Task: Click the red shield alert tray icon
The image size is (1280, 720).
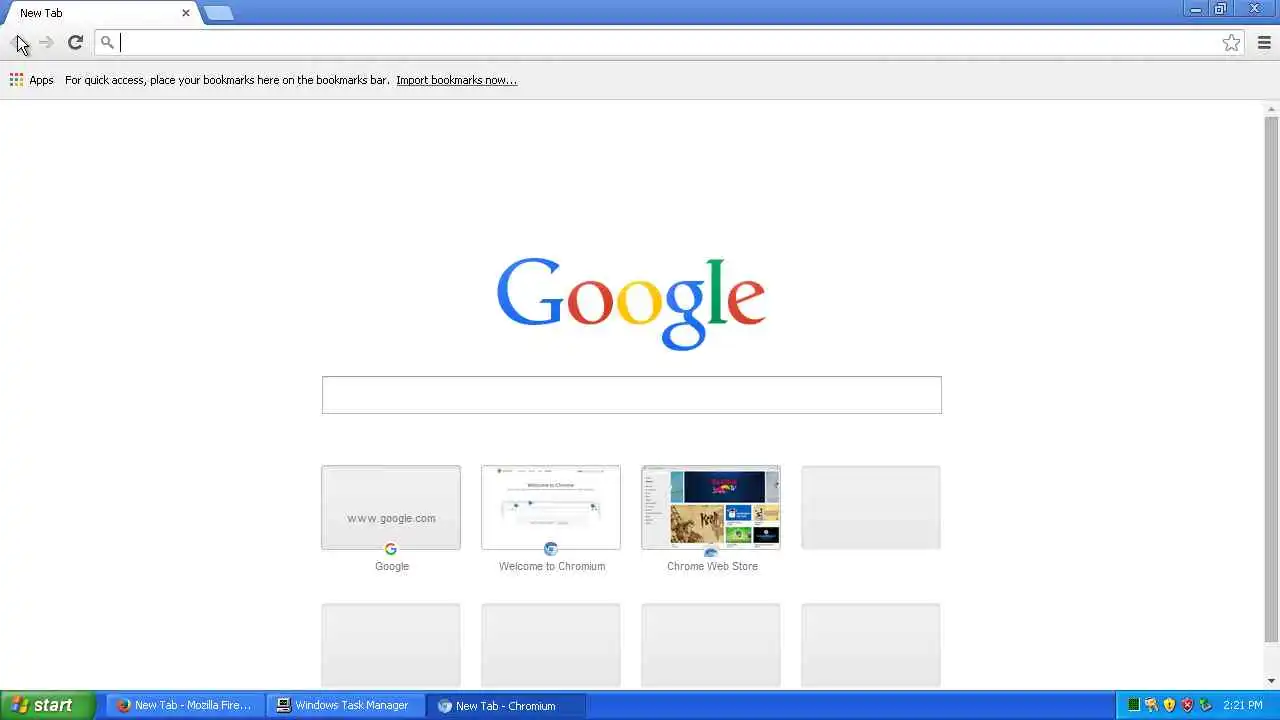Action: tap(1187, 705)
